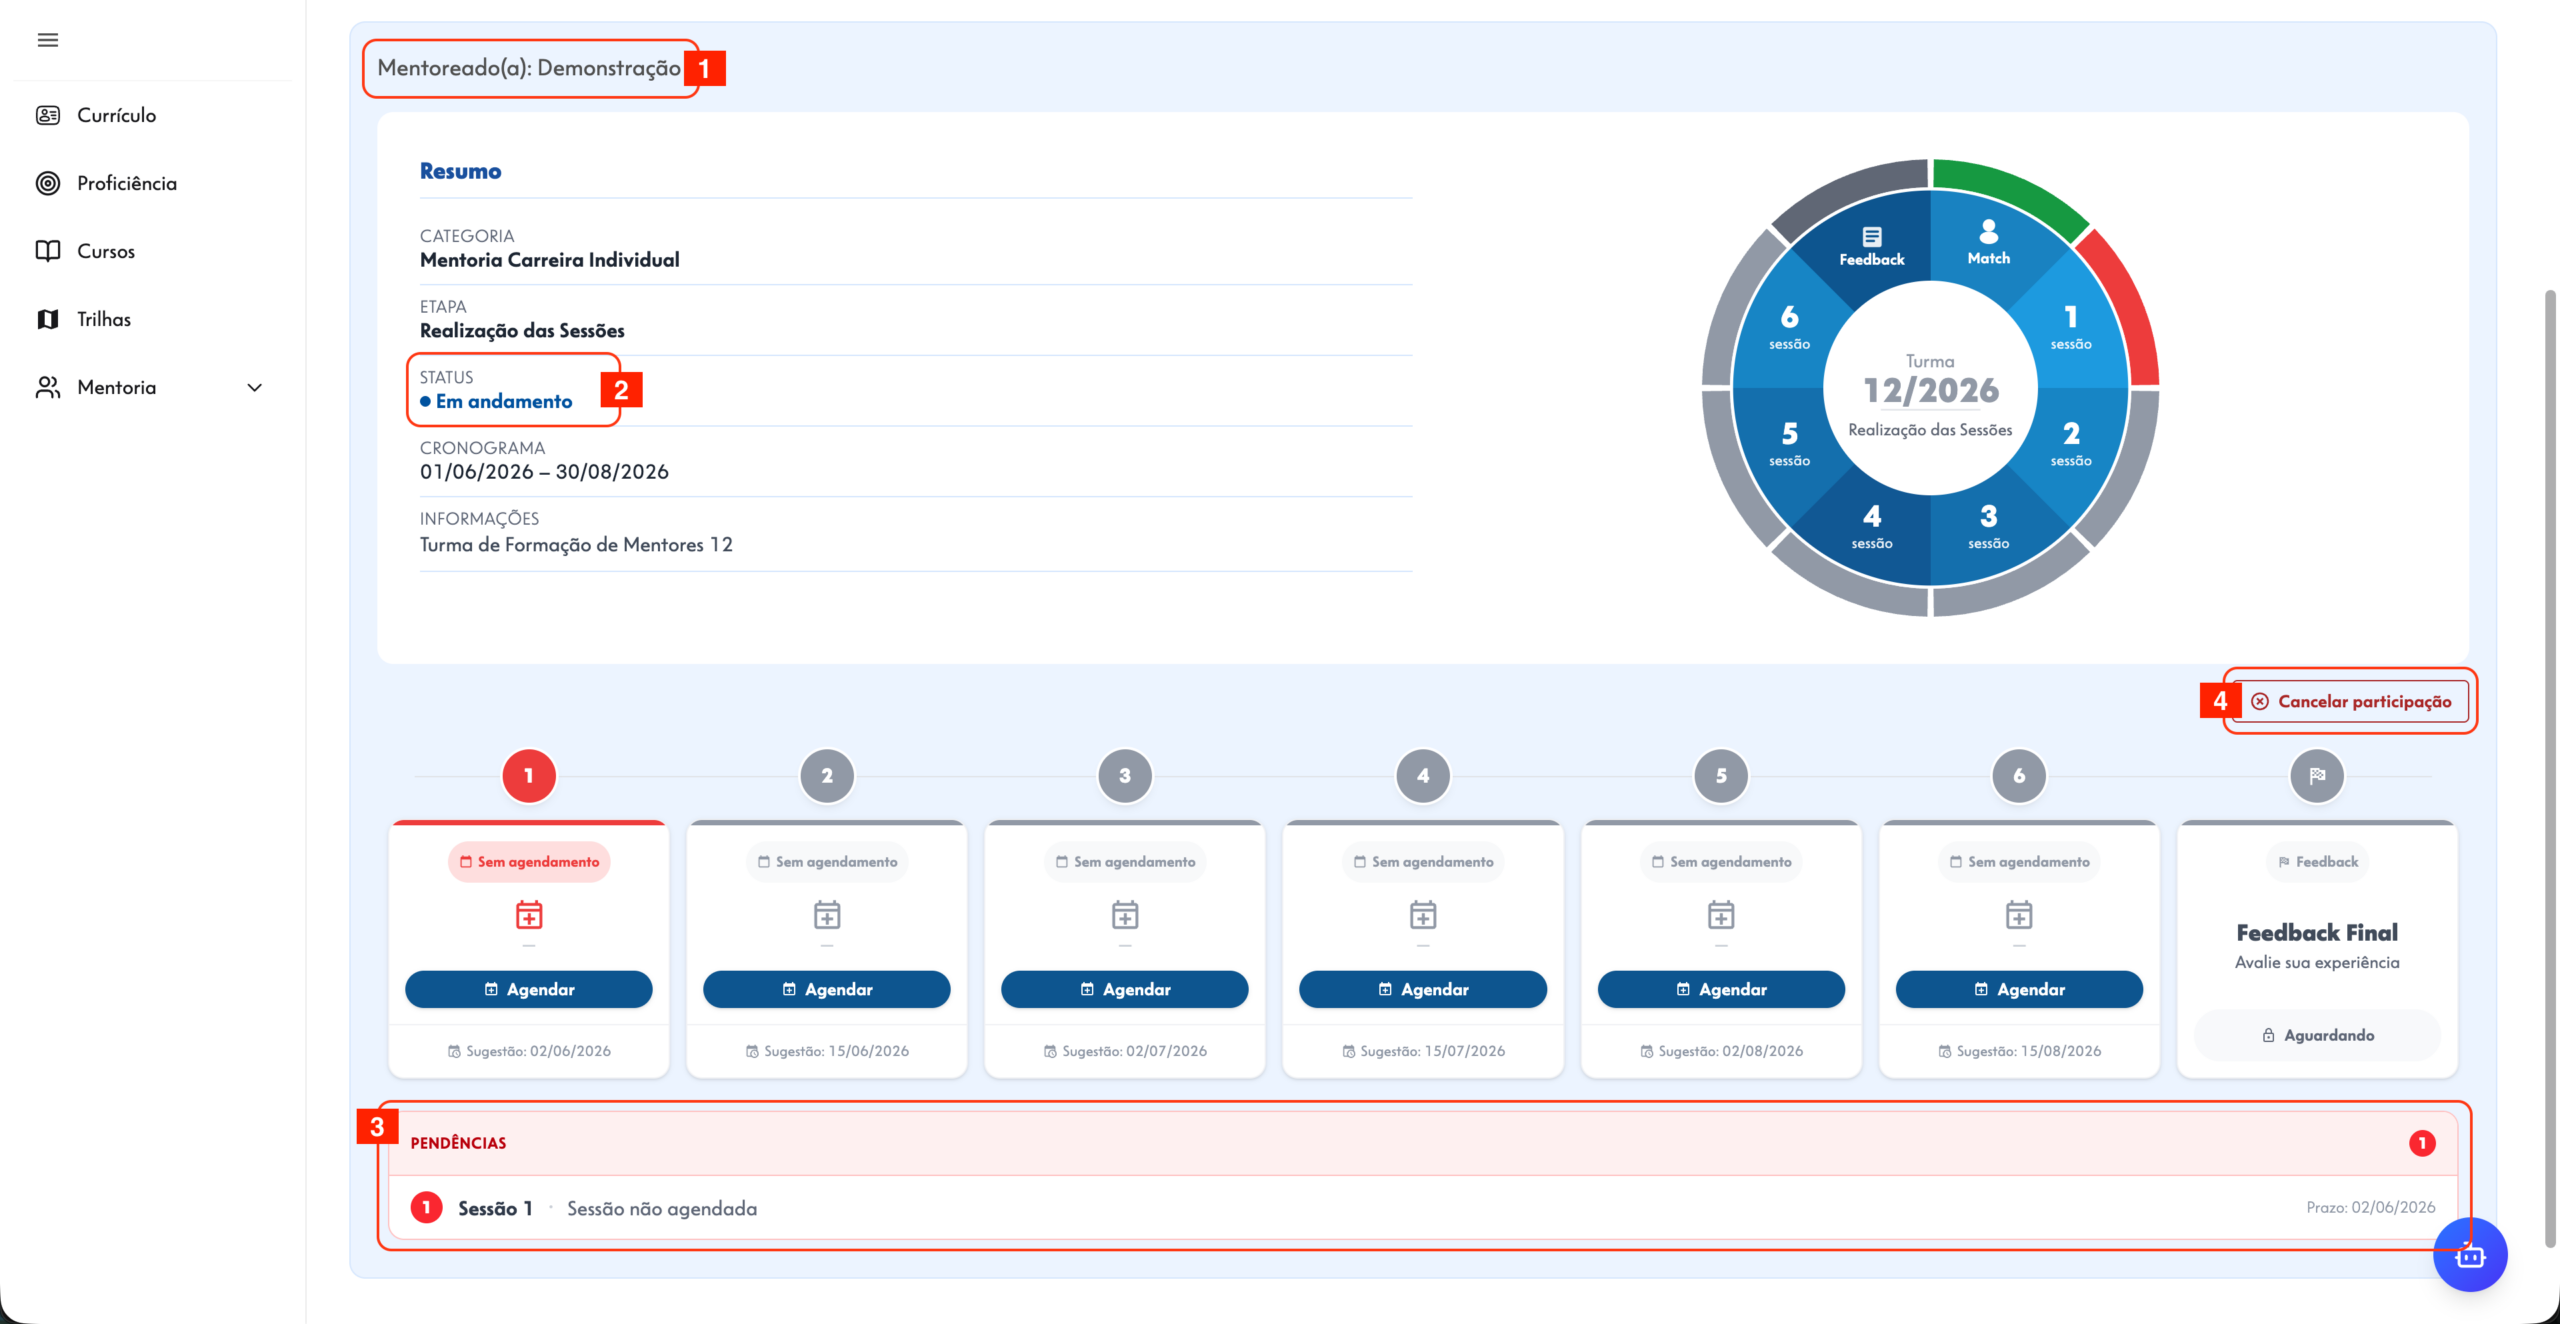Click Agendar button for session 2
2560x1324 pixels.
(x=827, y=989)
